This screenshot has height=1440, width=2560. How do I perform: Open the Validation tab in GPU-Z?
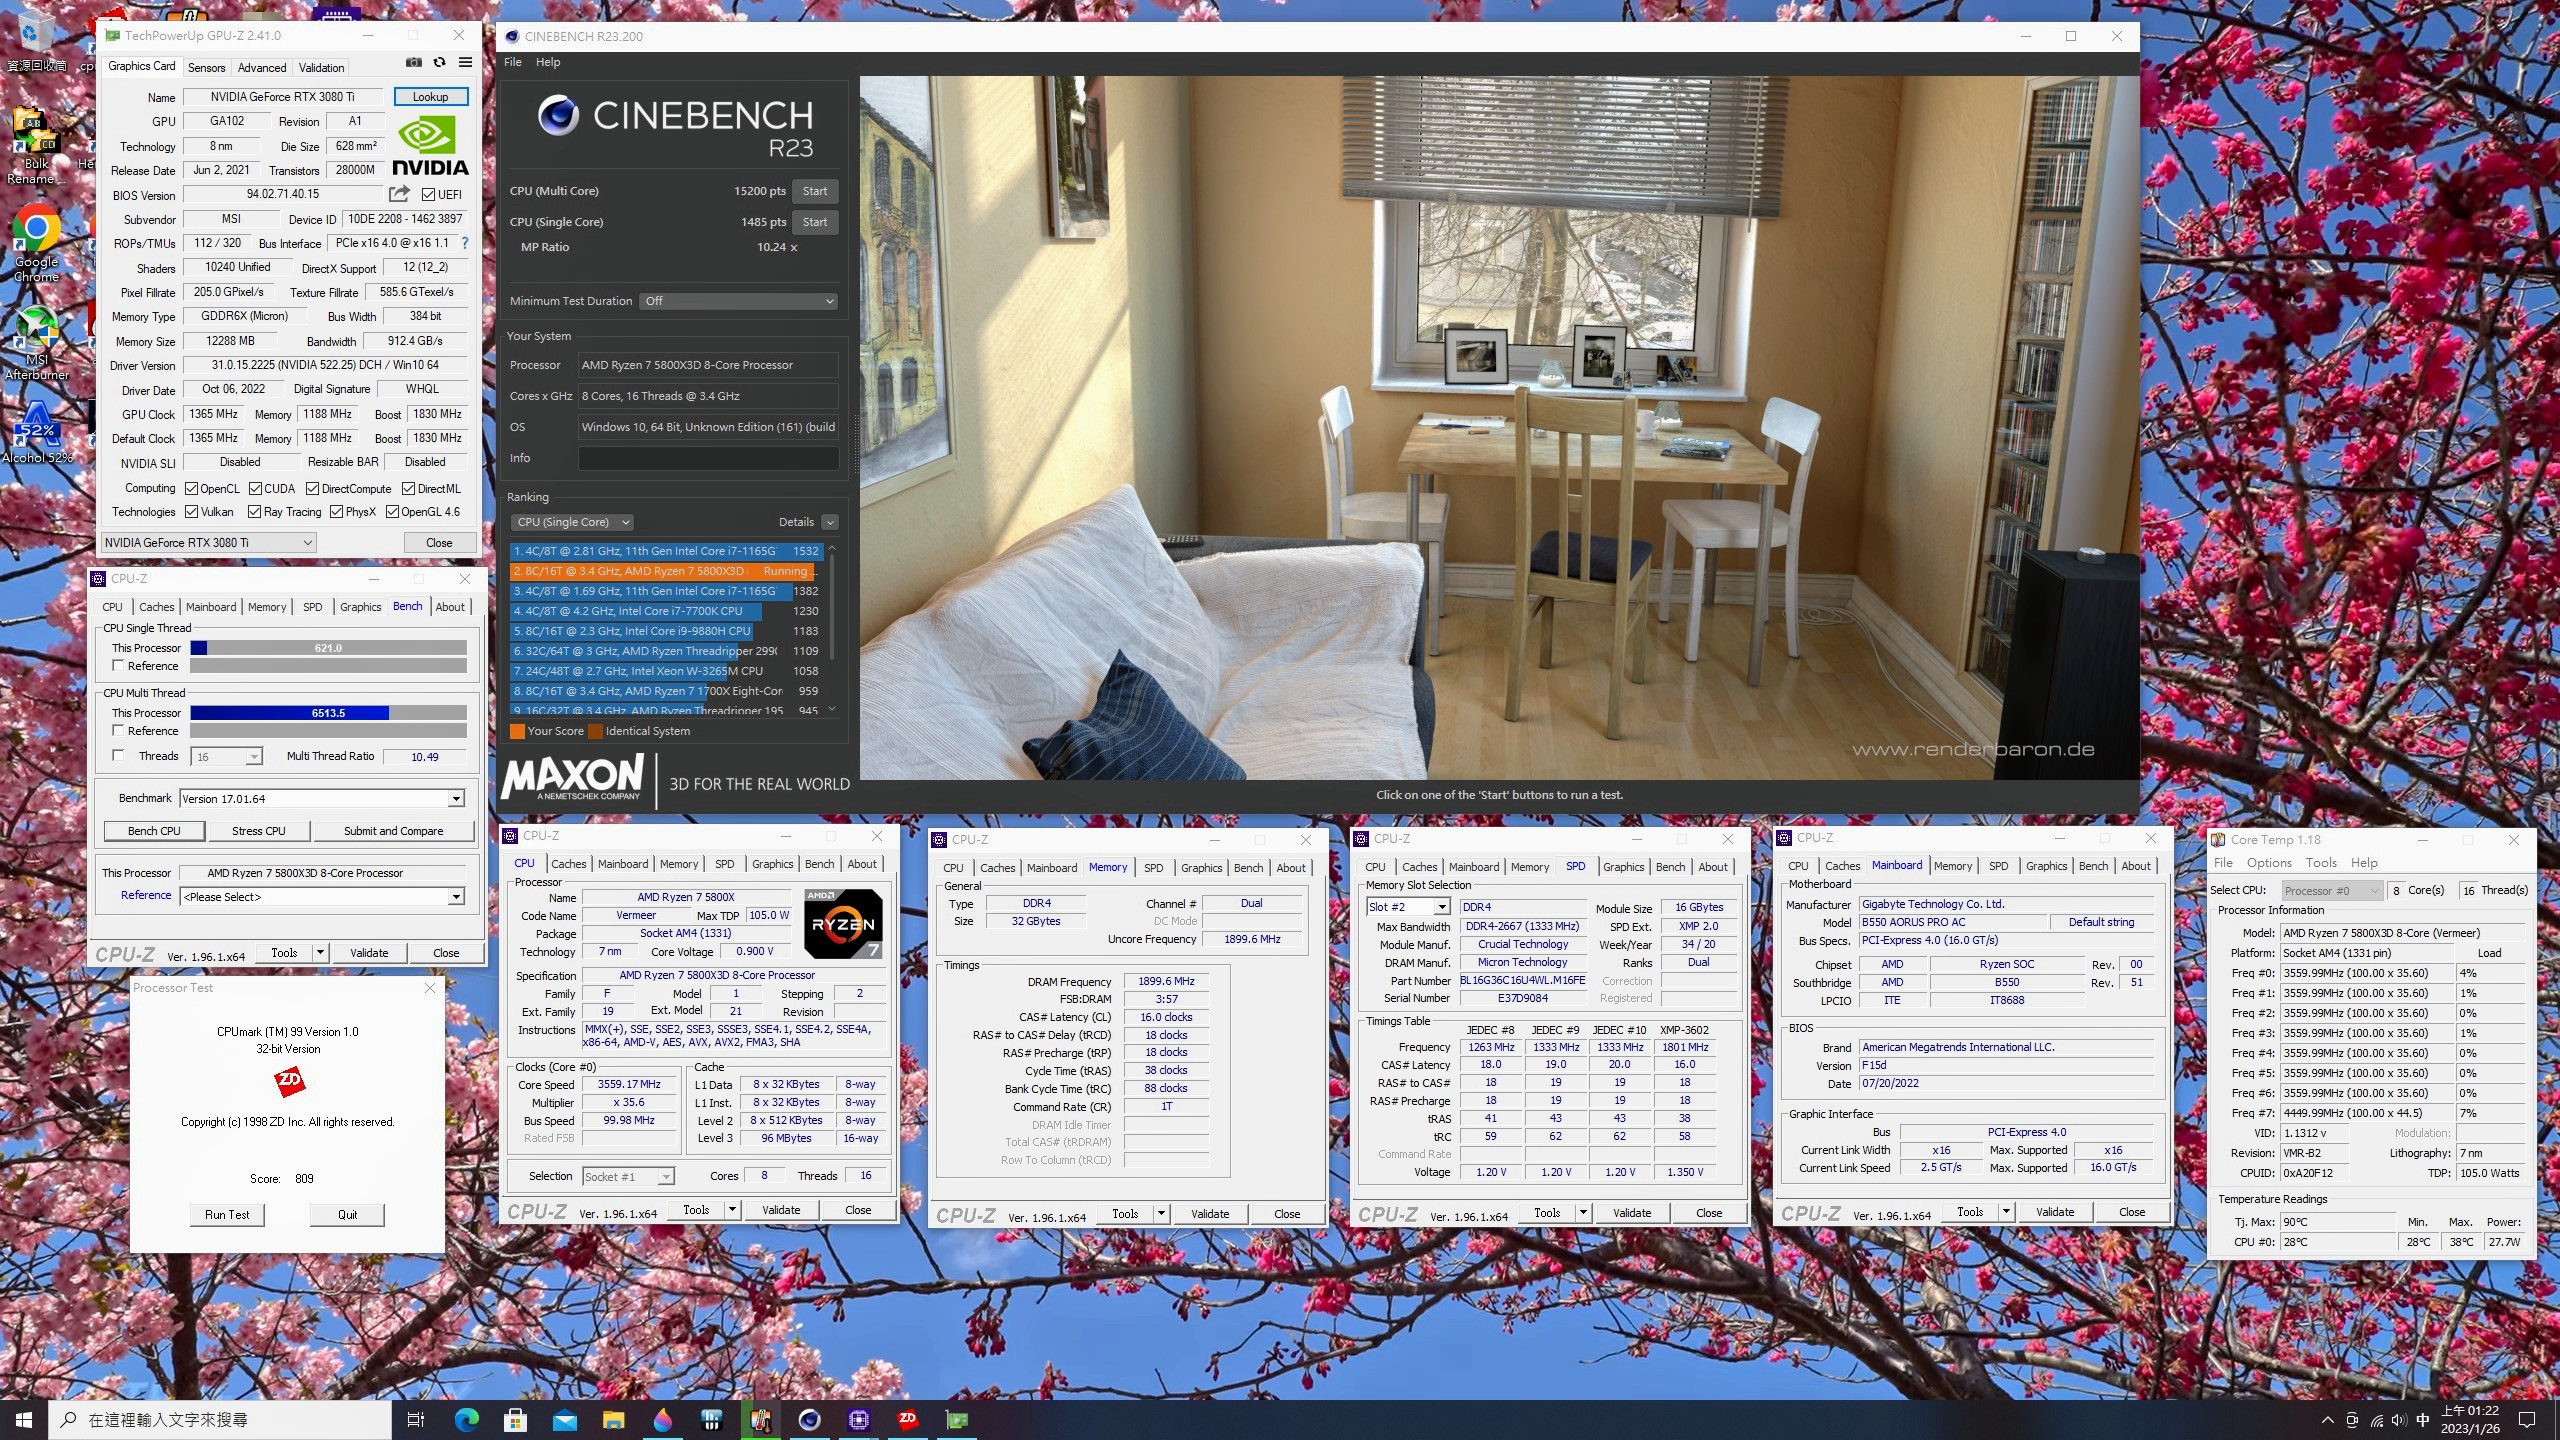click(322, 68)
